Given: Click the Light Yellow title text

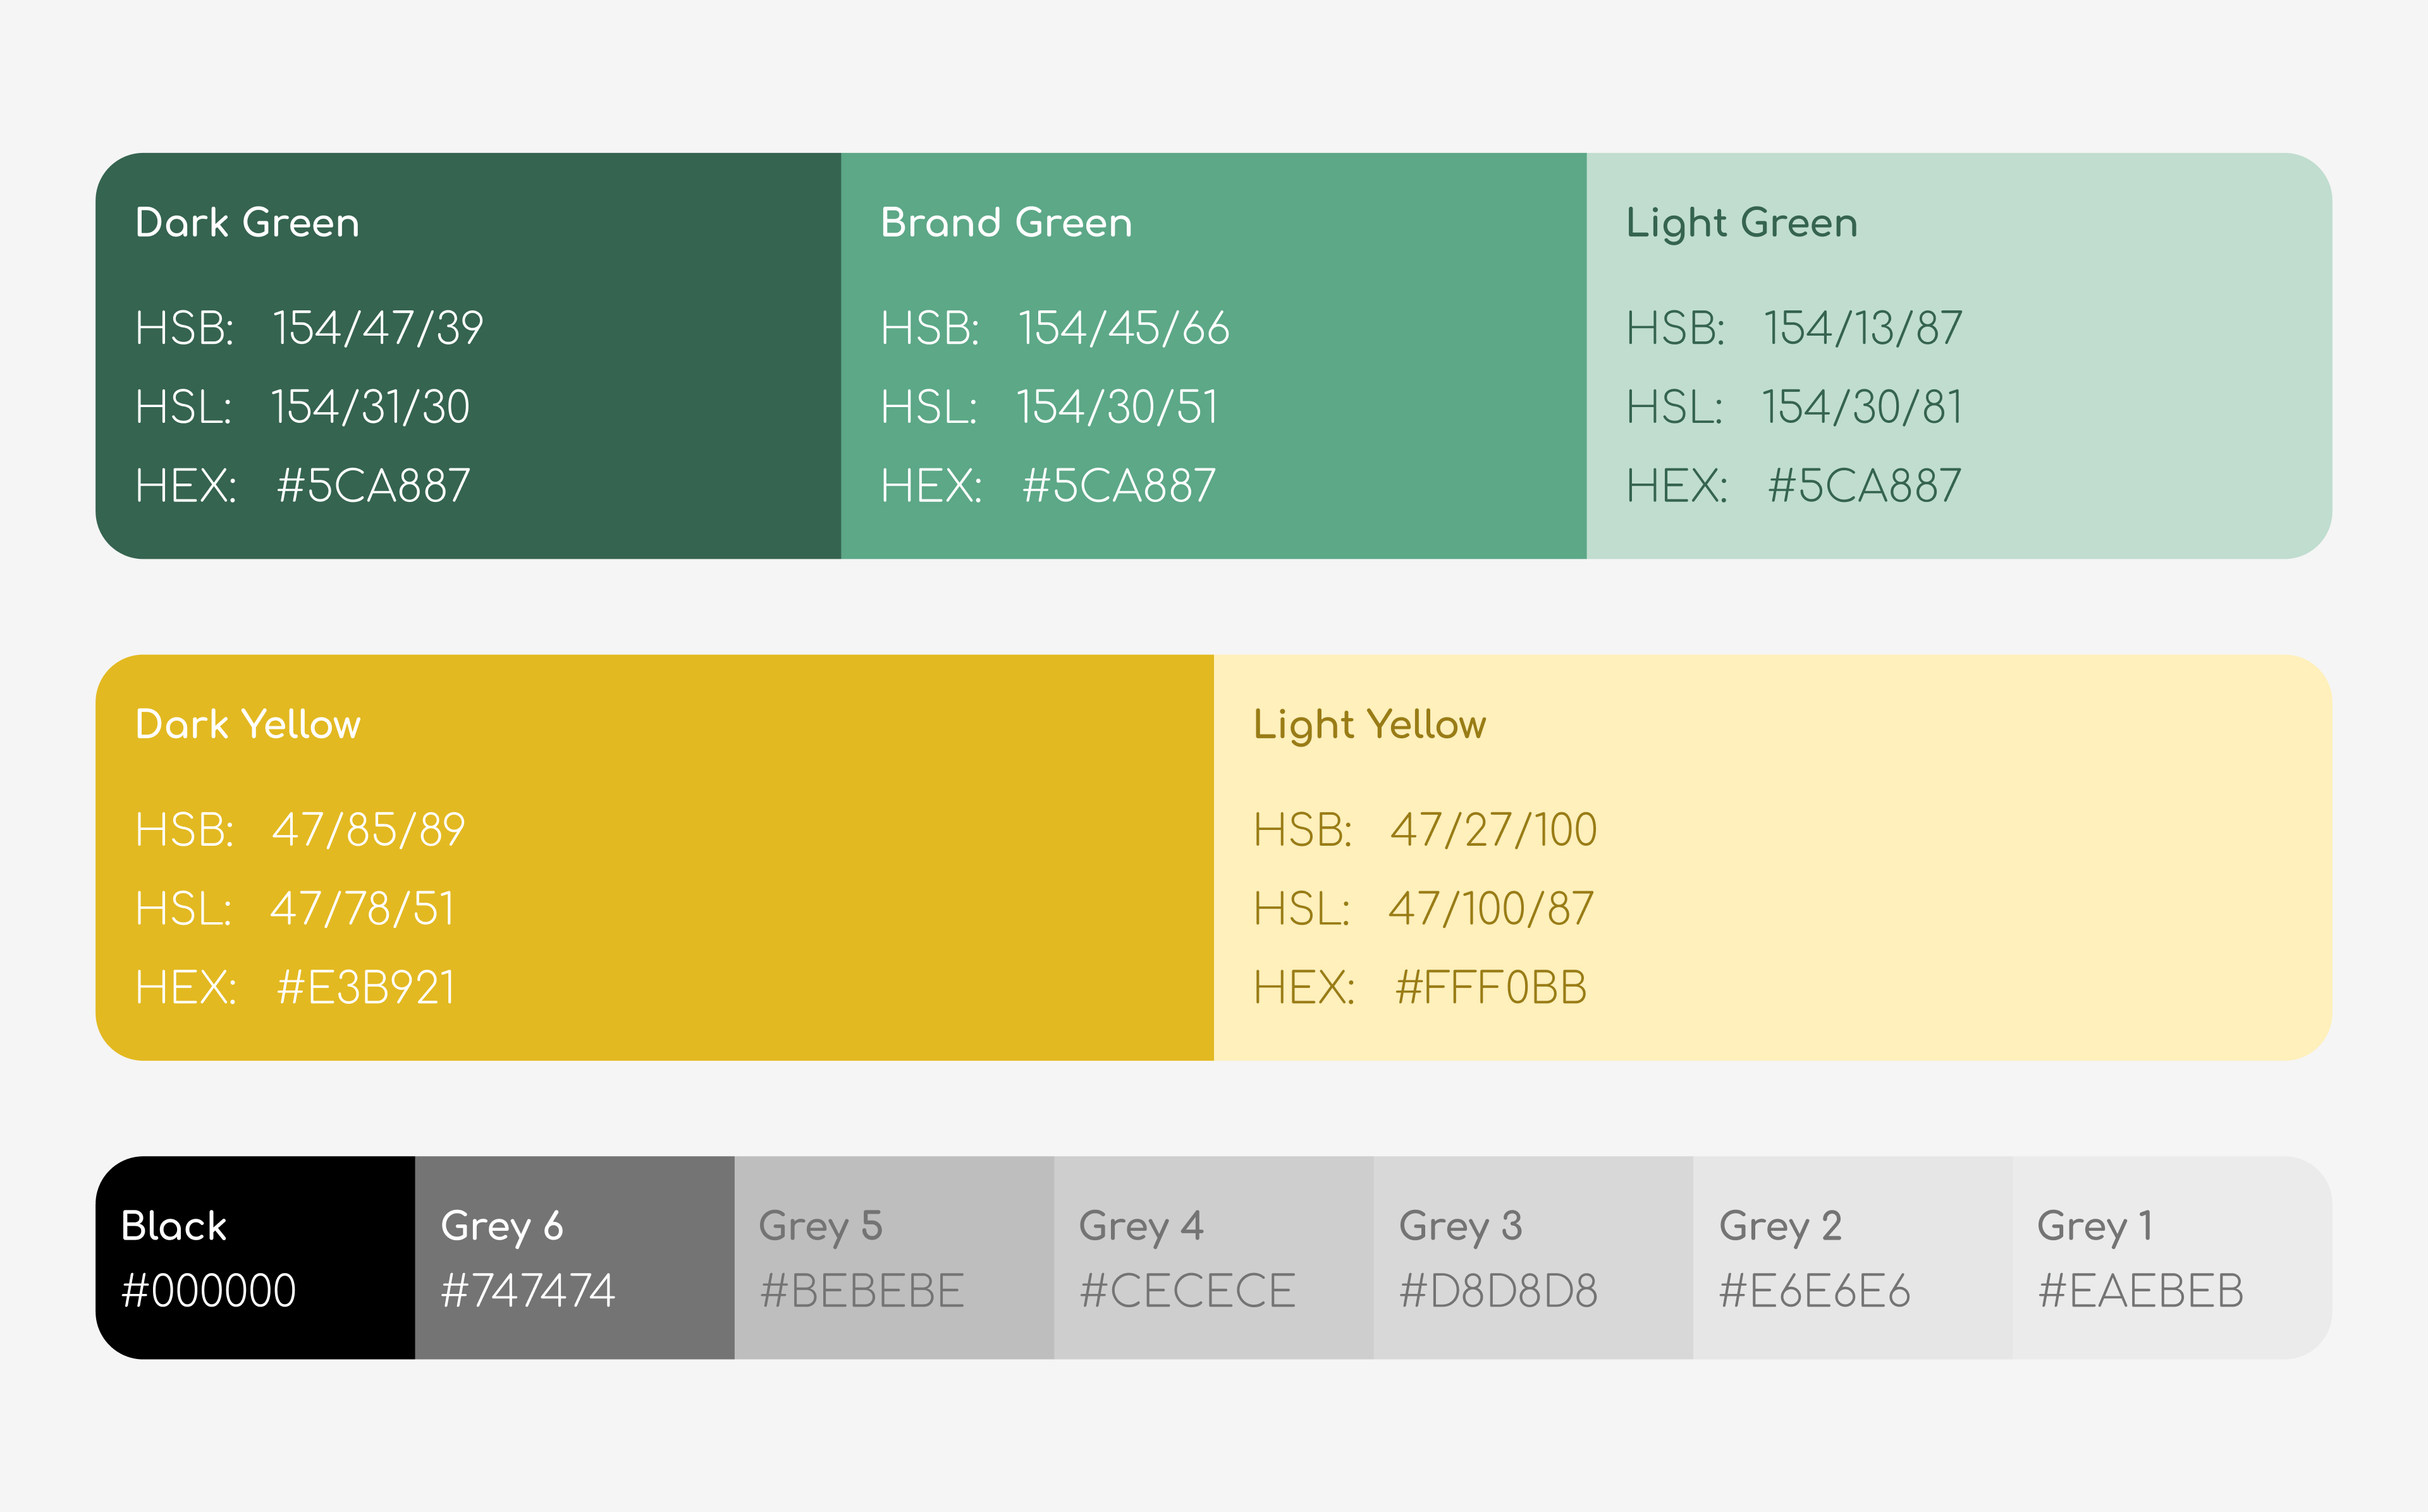Looking at the screenshot, I should click(1369, 724).
